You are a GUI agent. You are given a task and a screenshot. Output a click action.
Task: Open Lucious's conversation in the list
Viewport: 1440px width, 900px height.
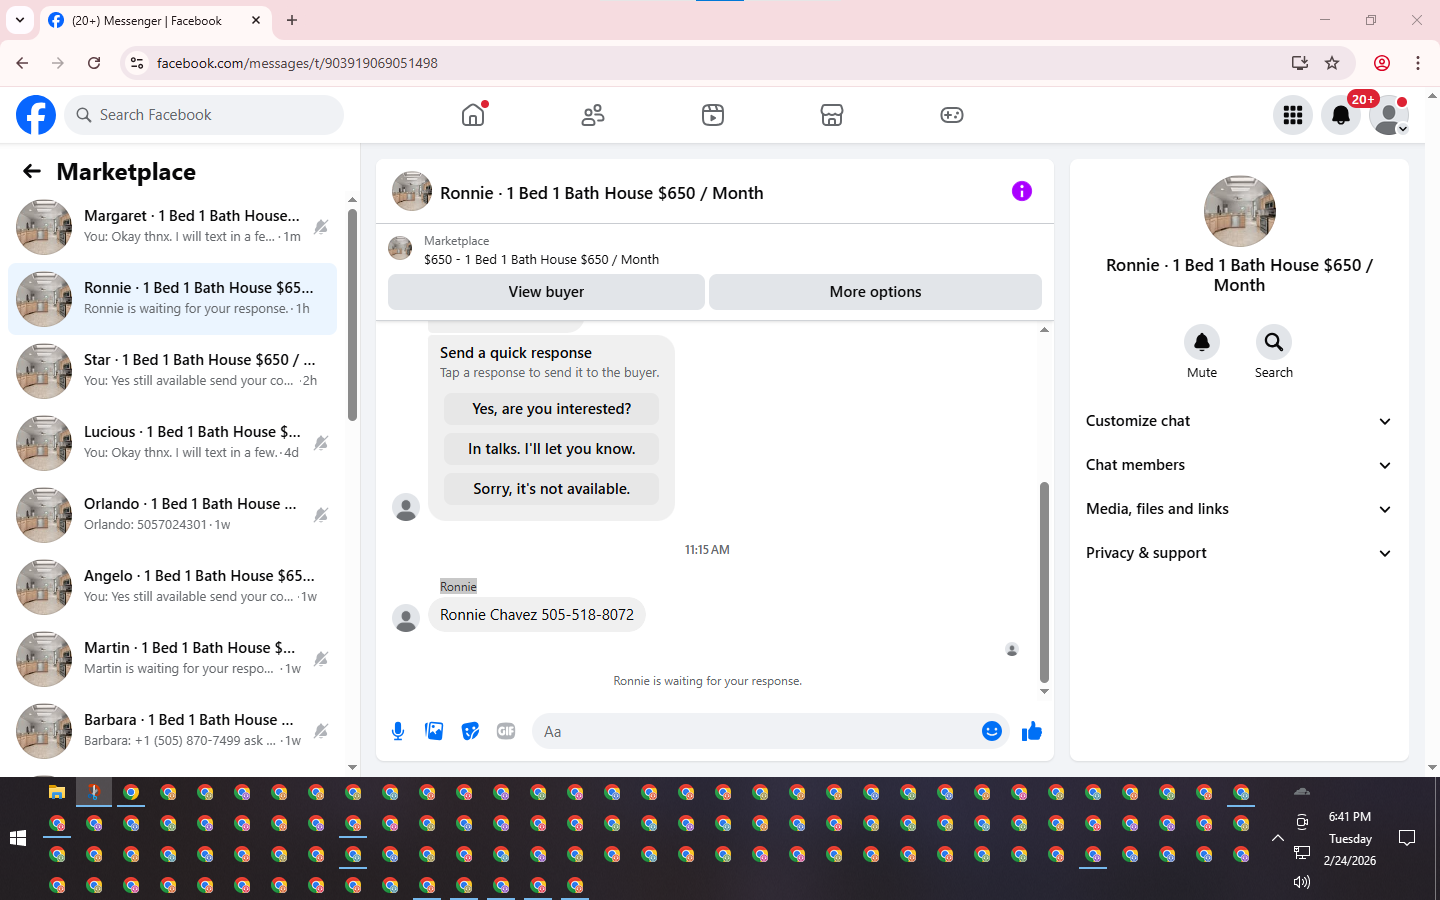(172, 443)
